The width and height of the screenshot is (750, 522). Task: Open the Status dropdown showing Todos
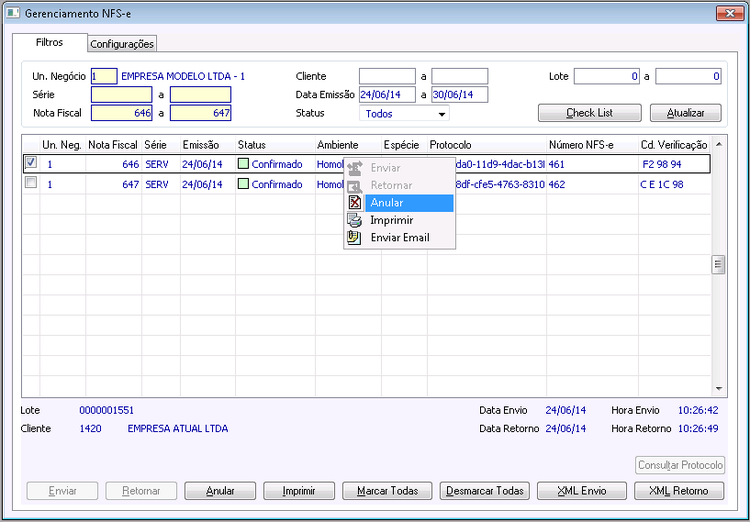[404, 114]
